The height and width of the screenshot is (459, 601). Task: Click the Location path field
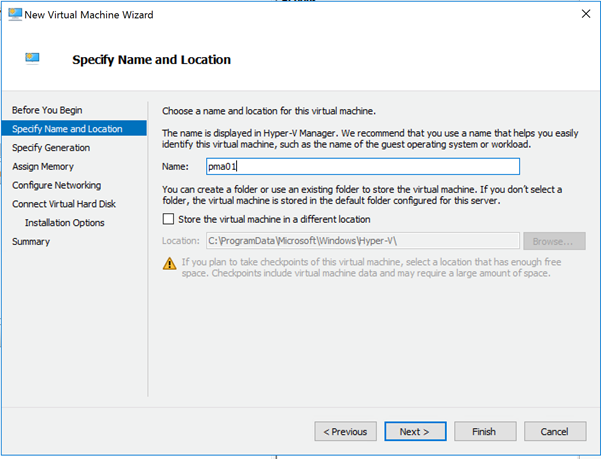363,241
